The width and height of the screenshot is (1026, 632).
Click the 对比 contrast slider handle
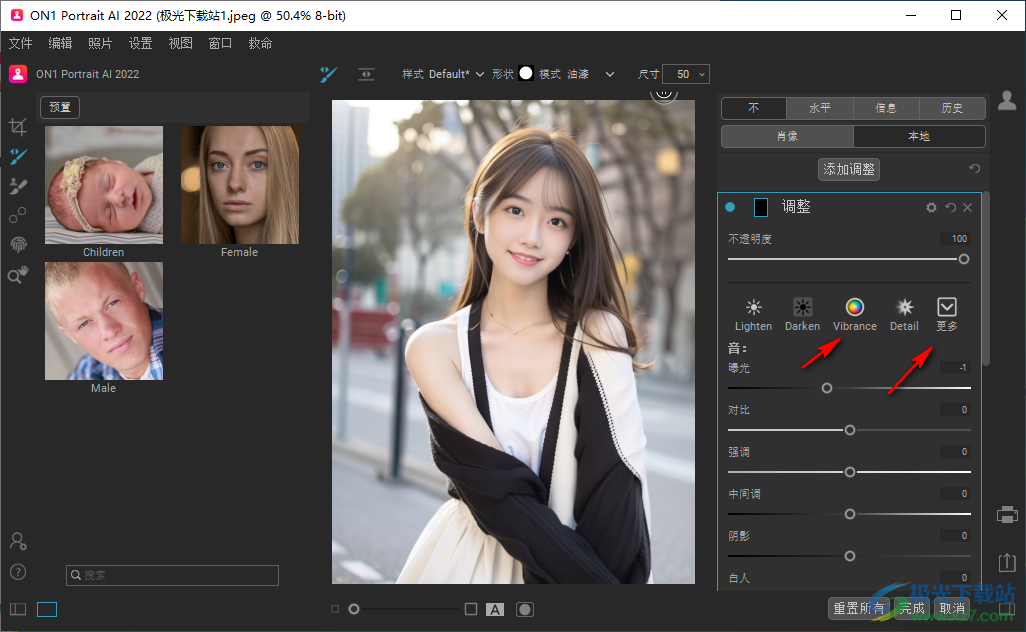click(850, 430)
